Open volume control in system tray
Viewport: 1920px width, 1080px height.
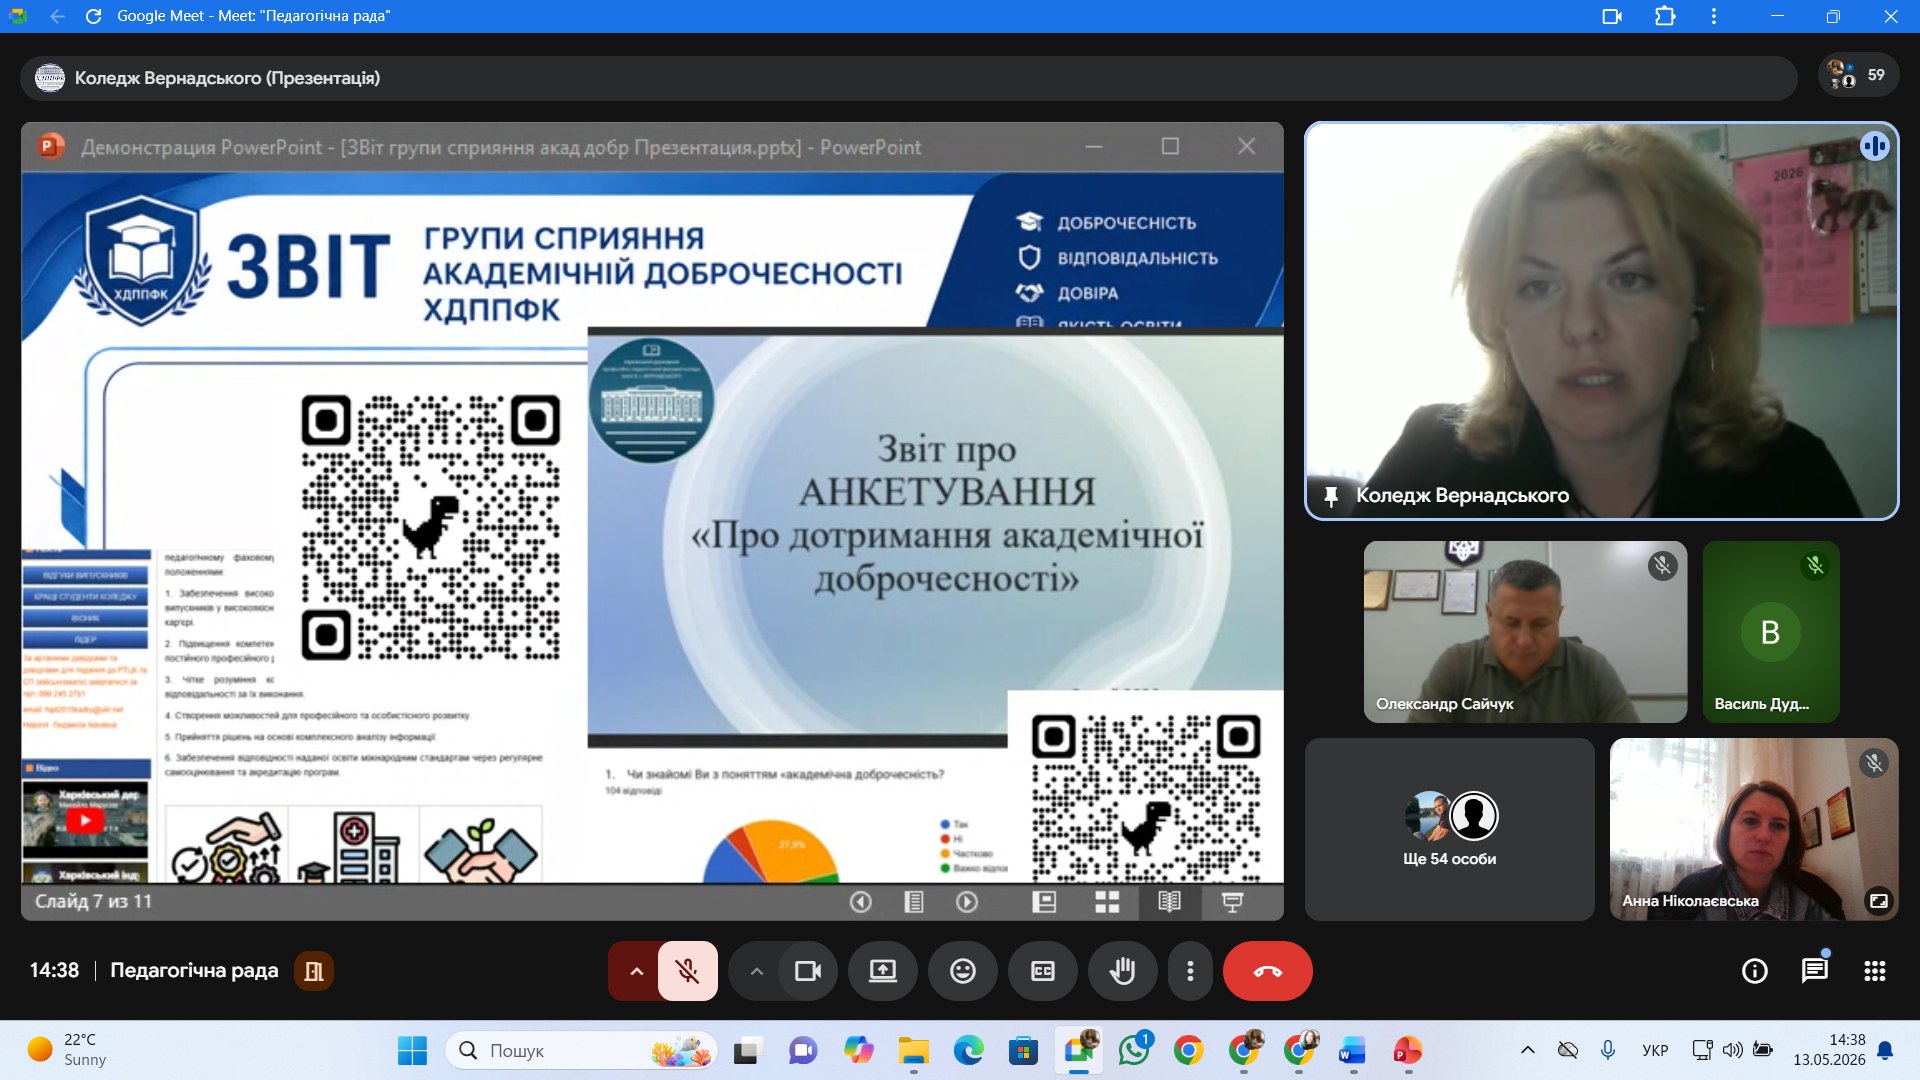(x=1733, y=1050)
